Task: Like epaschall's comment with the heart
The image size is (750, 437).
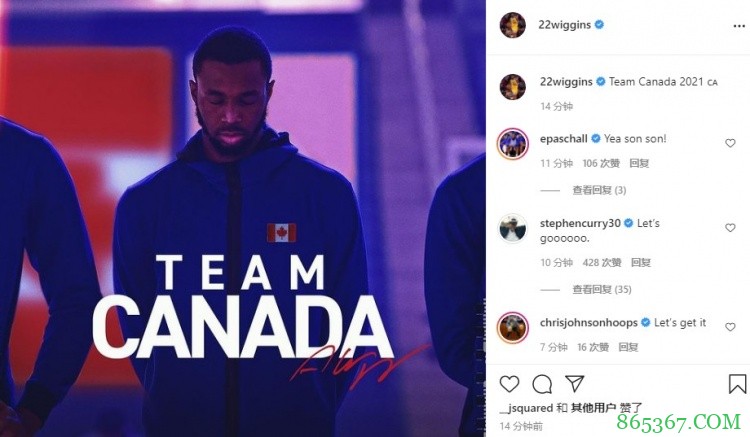Action: coord(730,143)
